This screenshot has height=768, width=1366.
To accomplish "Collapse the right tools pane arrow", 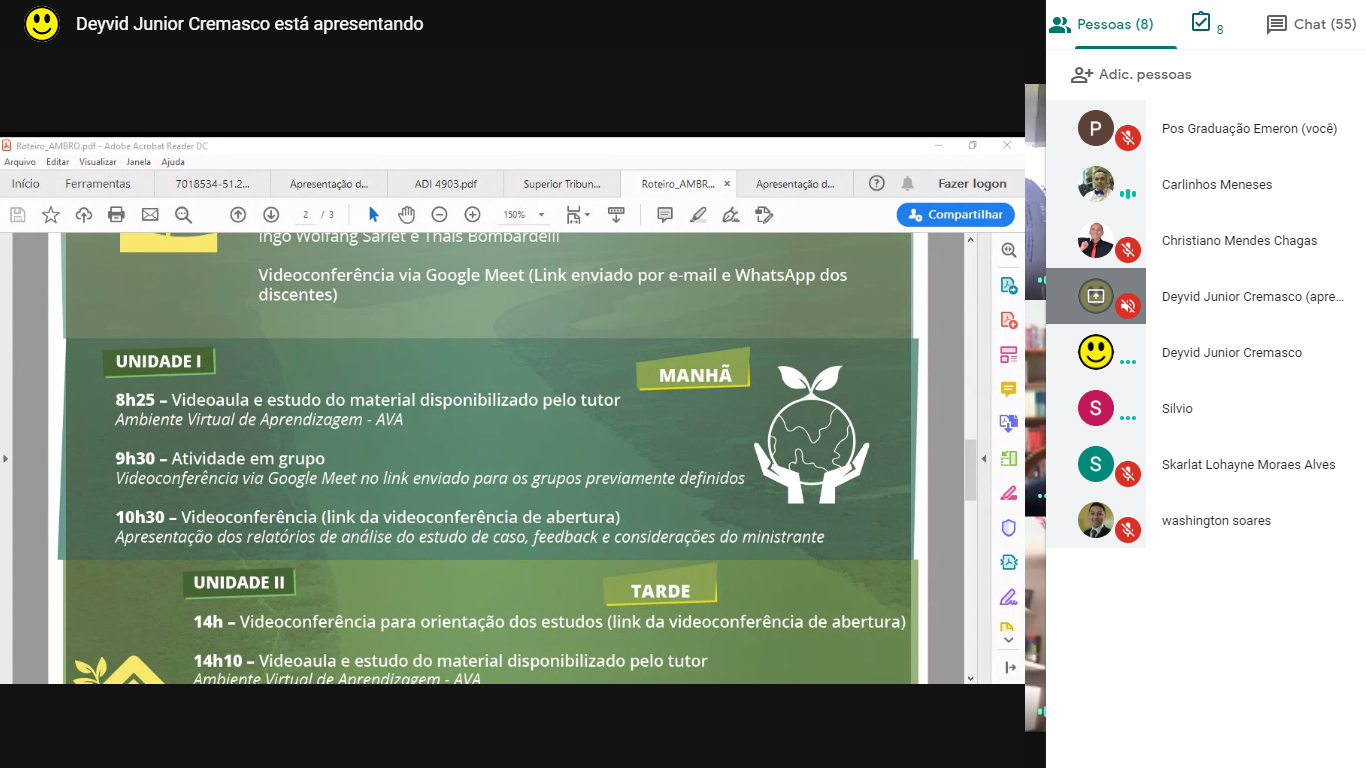I will [x=984, y=459].
